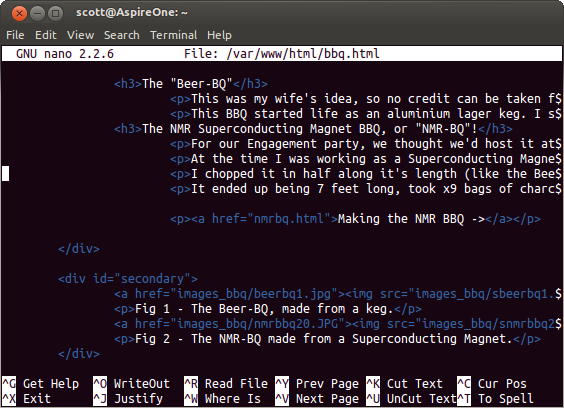Open the Search menu
The image size is (564, 408).
(122, 35)
